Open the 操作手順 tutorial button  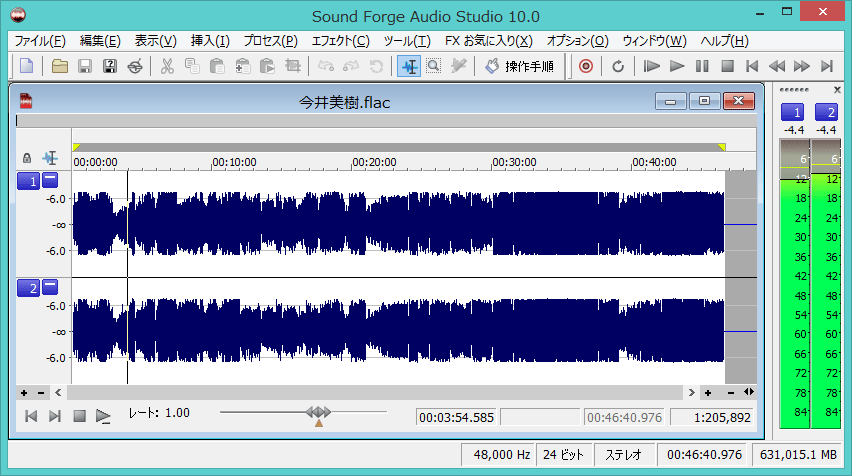click(x=519, y=66)
